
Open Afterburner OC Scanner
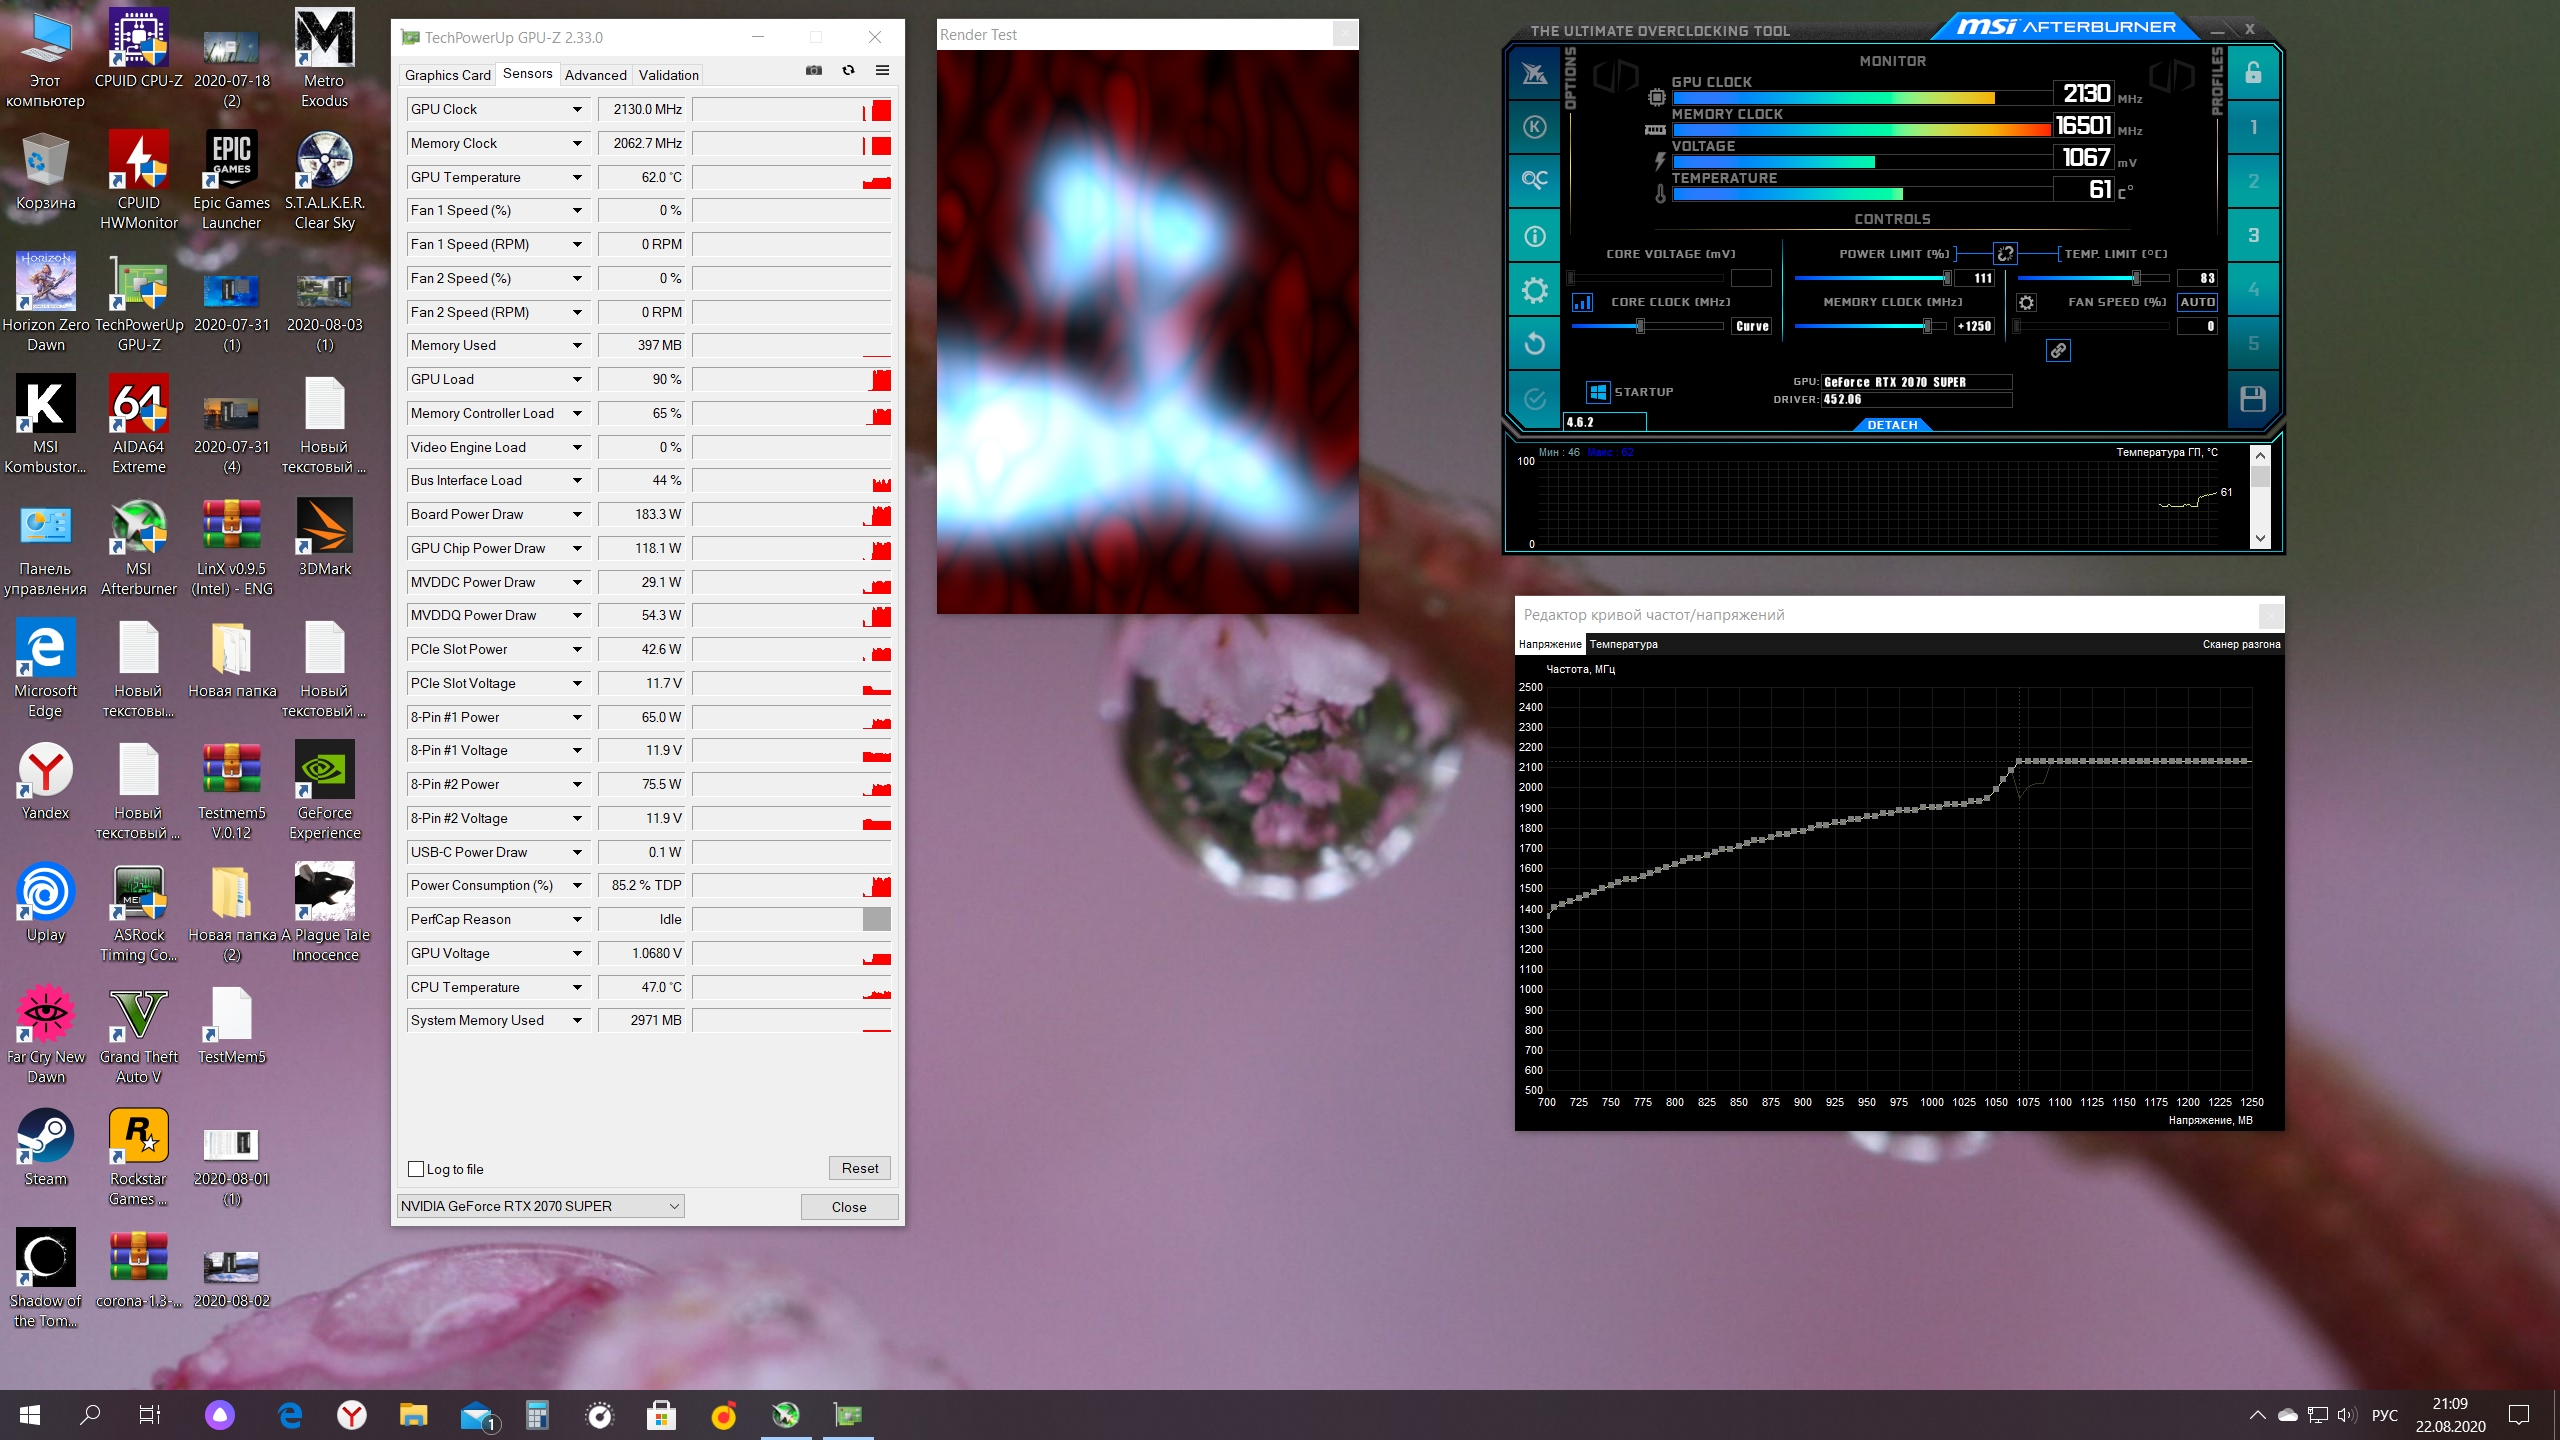[x=1534, y=180]
